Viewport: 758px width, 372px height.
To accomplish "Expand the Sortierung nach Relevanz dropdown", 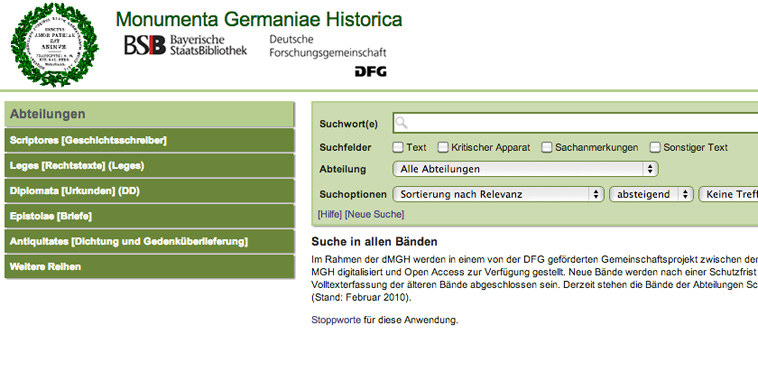I will [498, 194].
